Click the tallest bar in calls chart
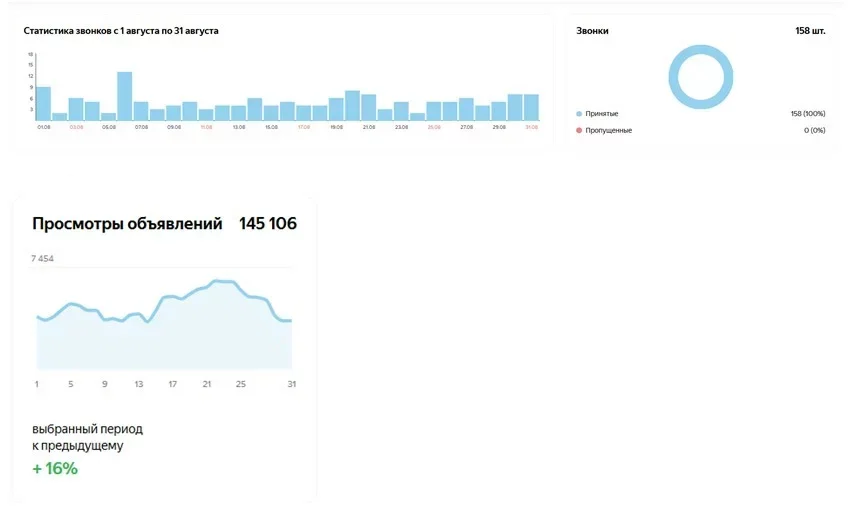 coord(125,96)
